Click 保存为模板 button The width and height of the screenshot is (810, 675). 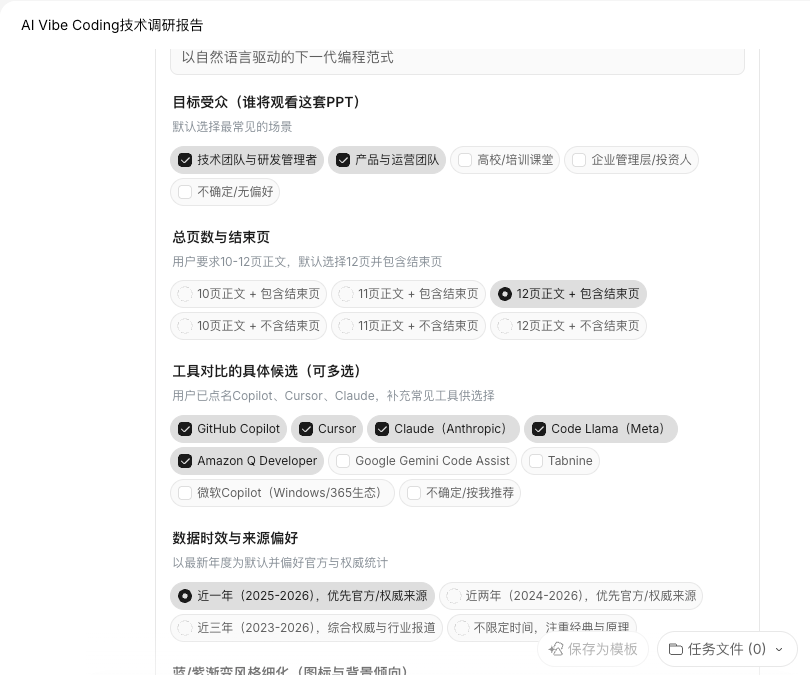coord(593,649)
